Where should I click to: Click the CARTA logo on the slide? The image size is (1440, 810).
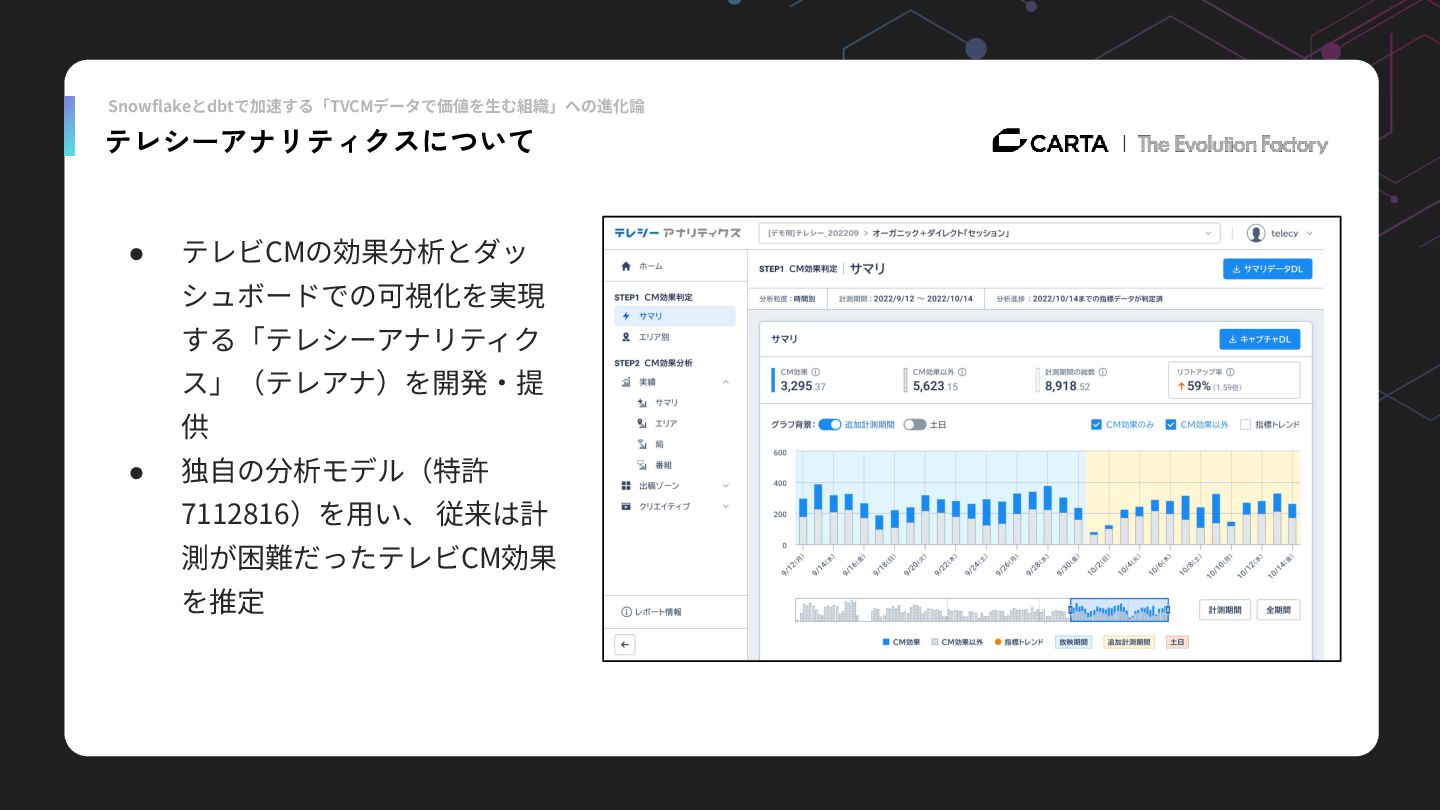pos(1050,143)
